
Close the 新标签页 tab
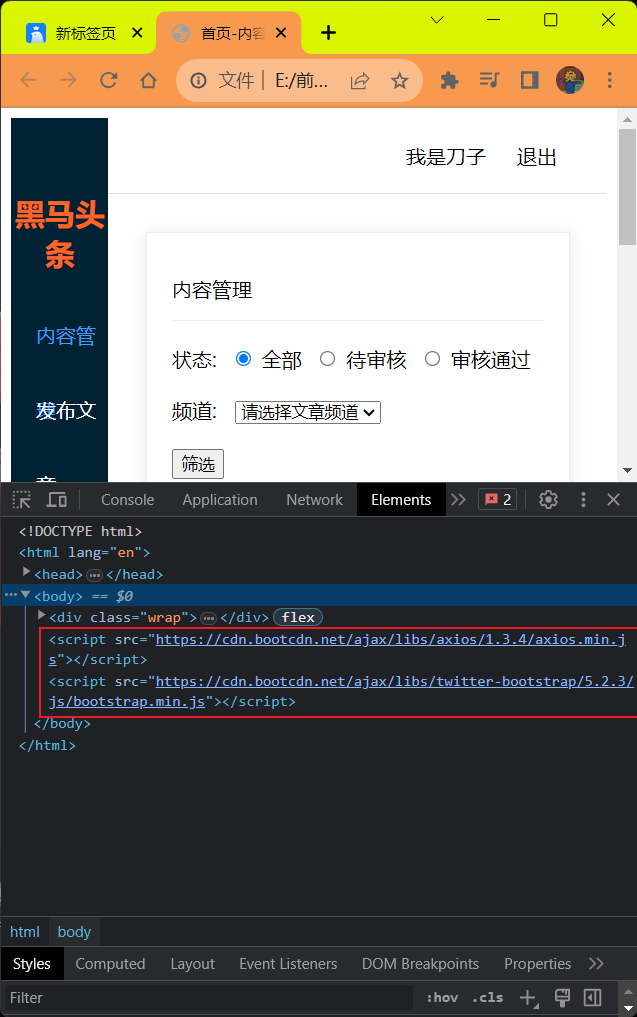click(x=138, y=32)
